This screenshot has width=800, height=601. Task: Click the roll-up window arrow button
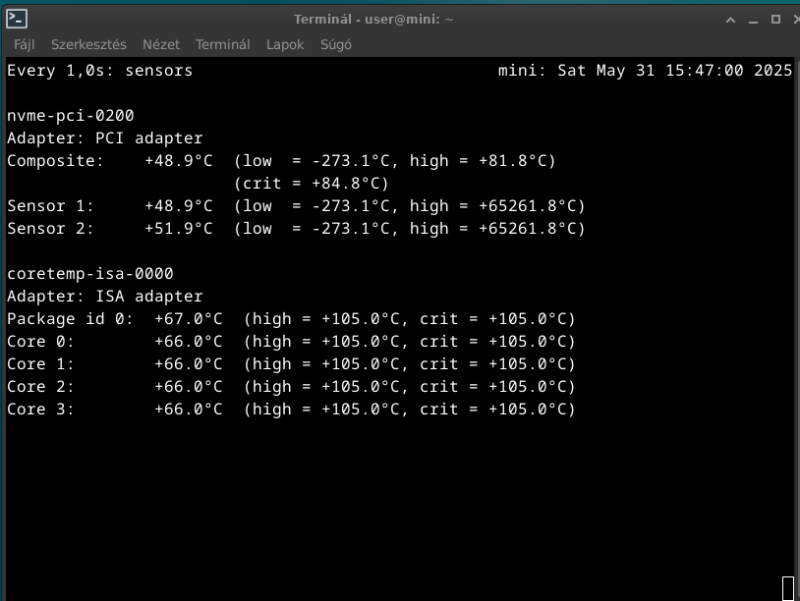tap(731, 20)
